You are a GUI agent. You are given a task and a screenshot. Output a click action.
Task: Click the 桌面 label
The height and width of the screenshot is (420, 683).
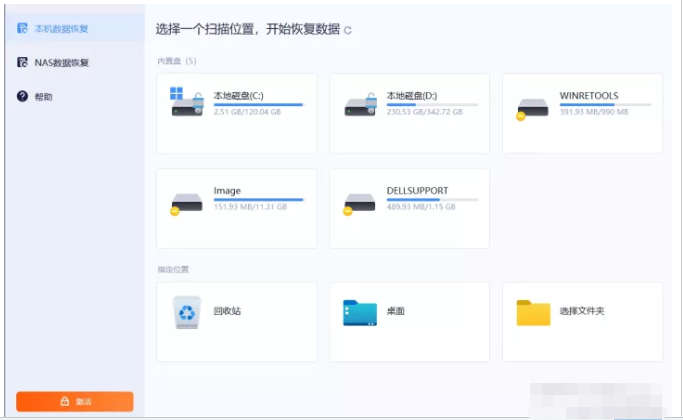coord(396,311)
